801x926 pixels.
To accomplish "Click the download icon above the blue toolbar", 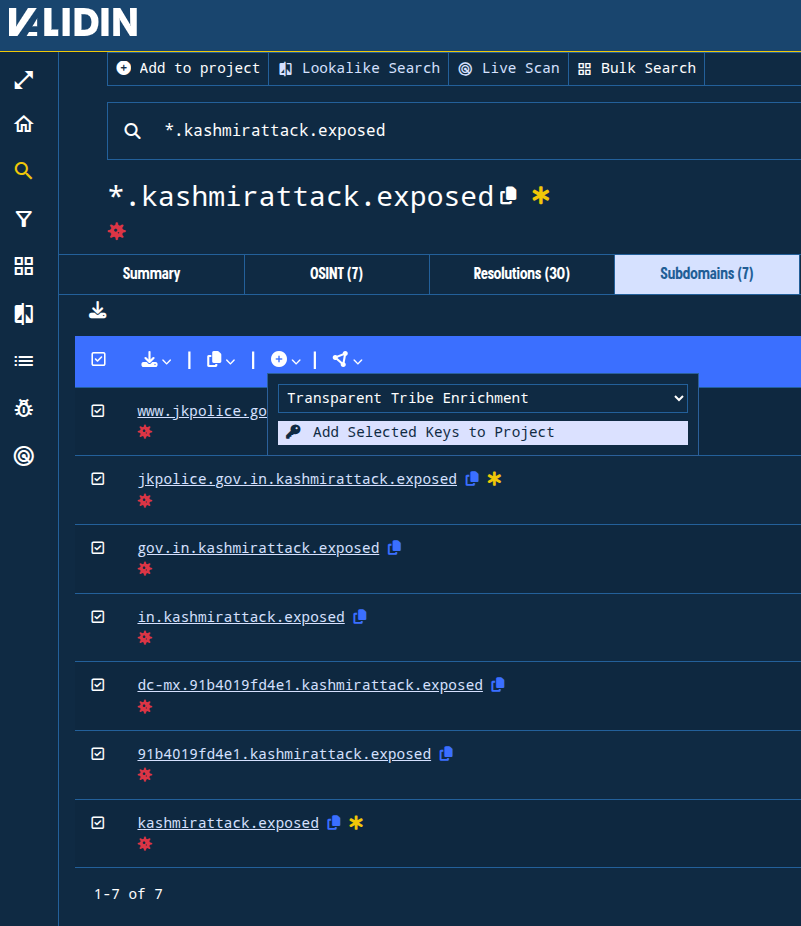I will tap(97, 310).
